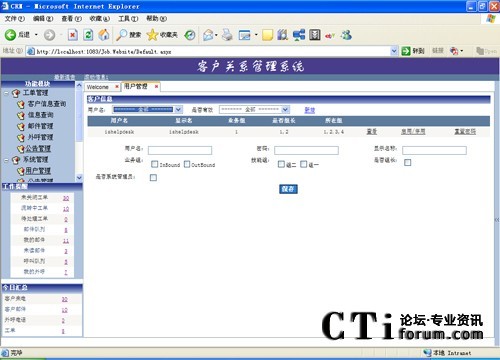Click the 新增 link
500x360 pixels.
310,110
